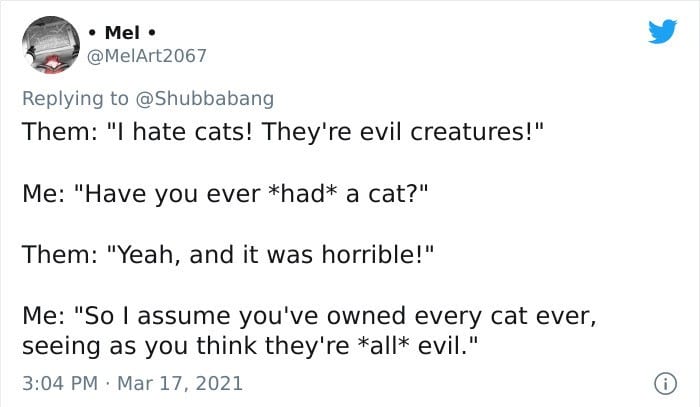The image size is (700, 407).
Task: Click the phrase 'They're evil creatures!'
Action: click(403, 132)
